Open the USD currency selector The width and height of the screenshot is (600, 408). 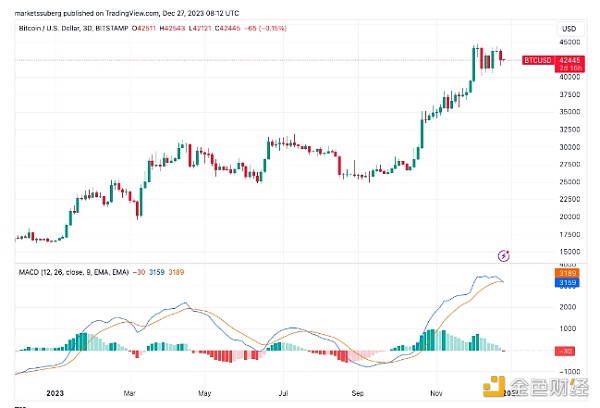point(566,28)
